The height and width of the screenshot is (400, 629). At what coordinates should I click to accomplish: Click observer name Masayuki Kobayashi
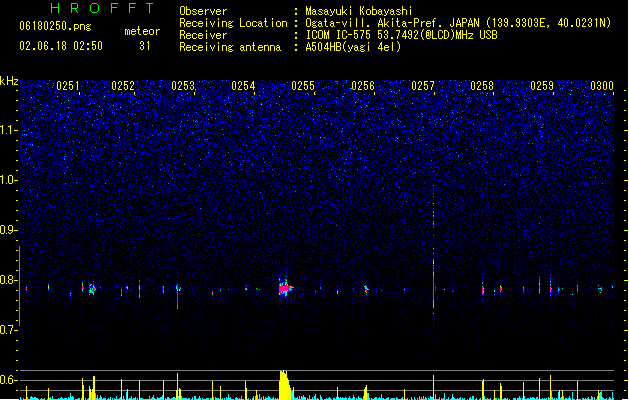click(359, 11)
